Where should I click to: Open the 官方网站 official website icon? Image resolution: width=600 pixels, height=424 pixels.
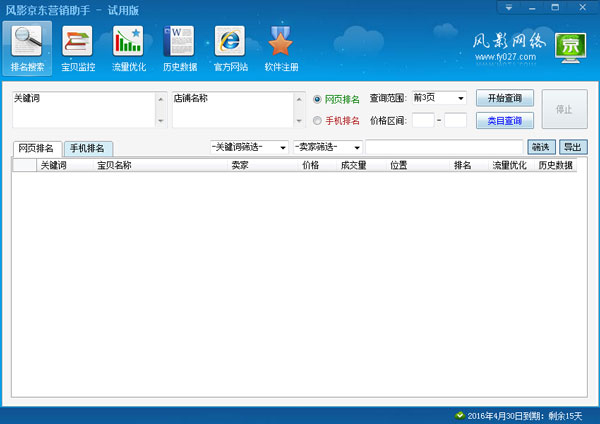(230, 48)
